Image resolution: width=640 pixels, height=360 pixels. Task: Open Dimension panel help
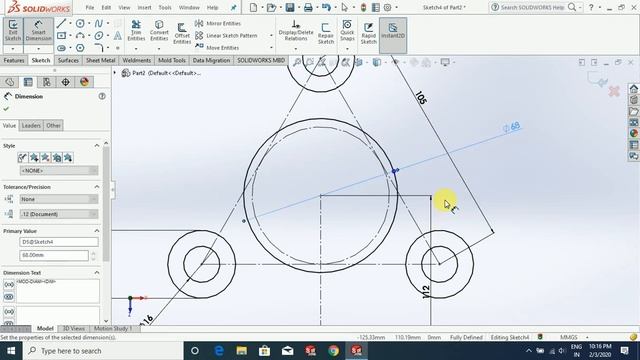102,96
